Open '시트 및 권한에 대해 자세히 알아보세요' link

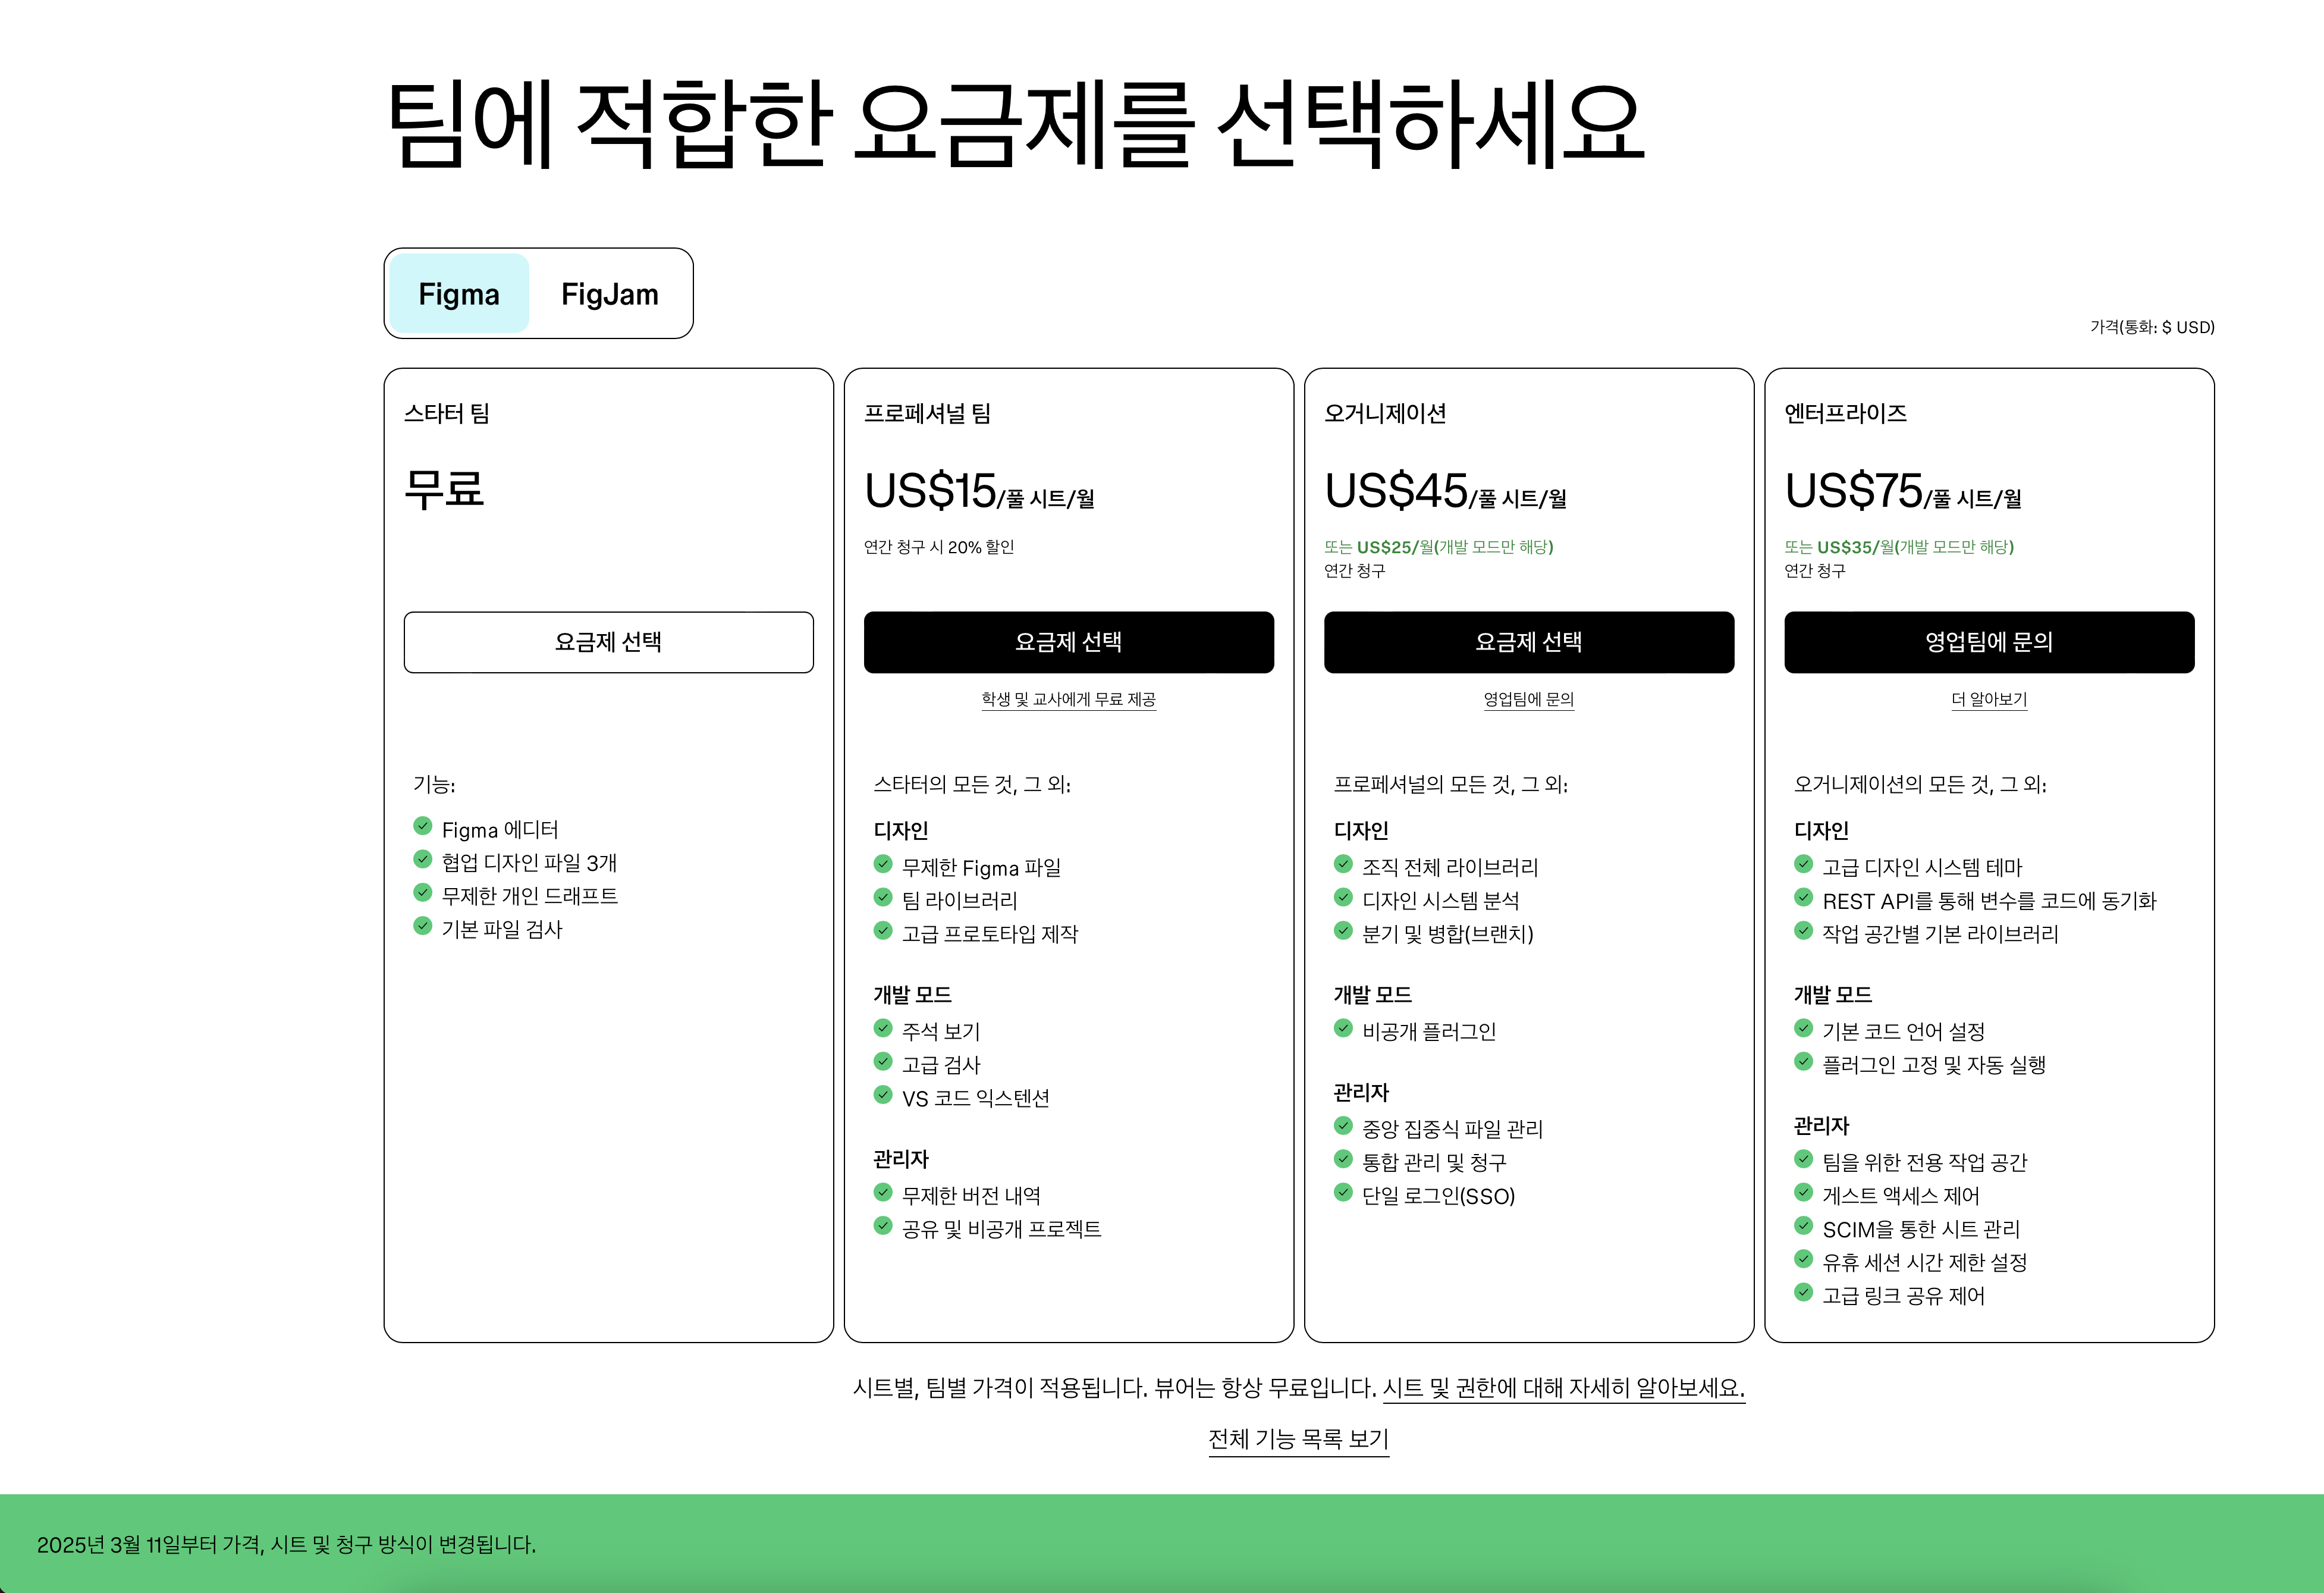point(1563,1388)
